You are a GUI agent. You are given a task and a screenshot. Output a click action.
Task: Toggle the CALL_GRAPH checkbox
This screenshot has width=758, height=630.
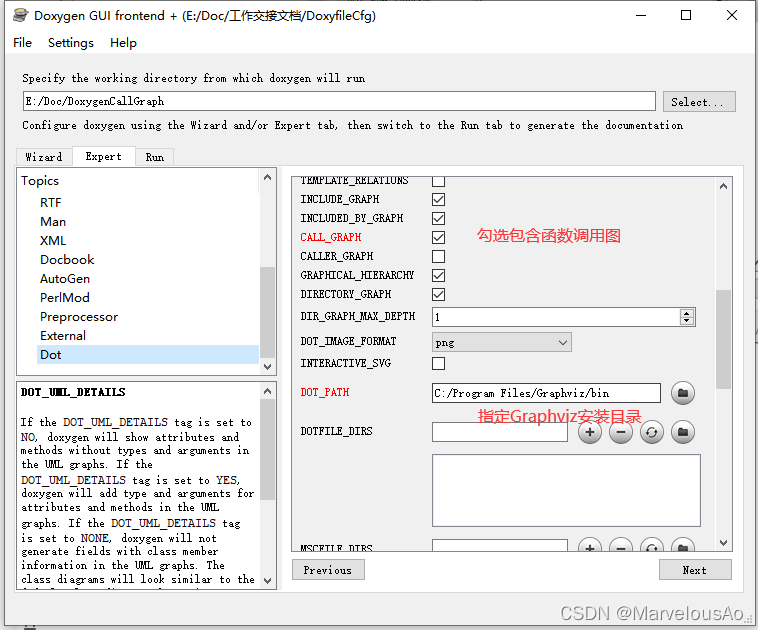click(x=438, y=237)
